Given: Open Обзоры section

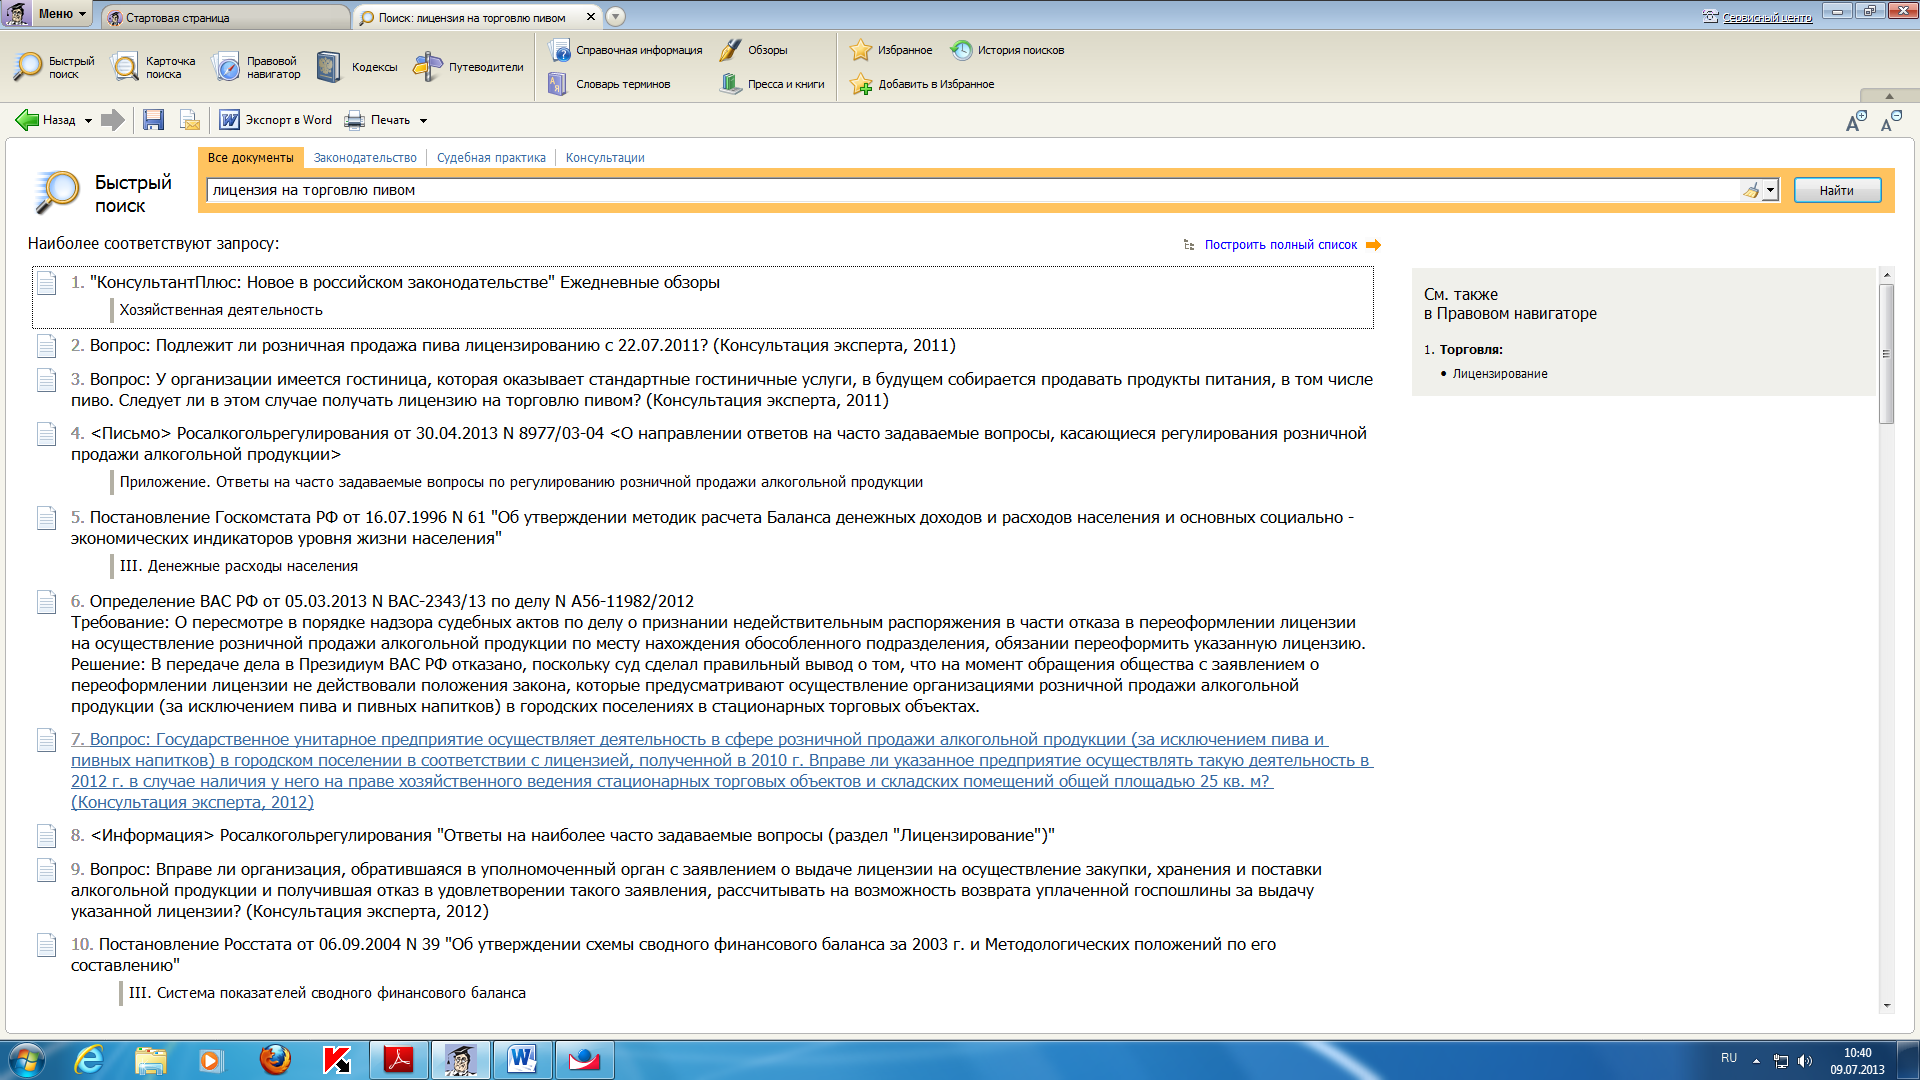Looking at the screenshot, I should pyautogui.click(x=754, y=50).
